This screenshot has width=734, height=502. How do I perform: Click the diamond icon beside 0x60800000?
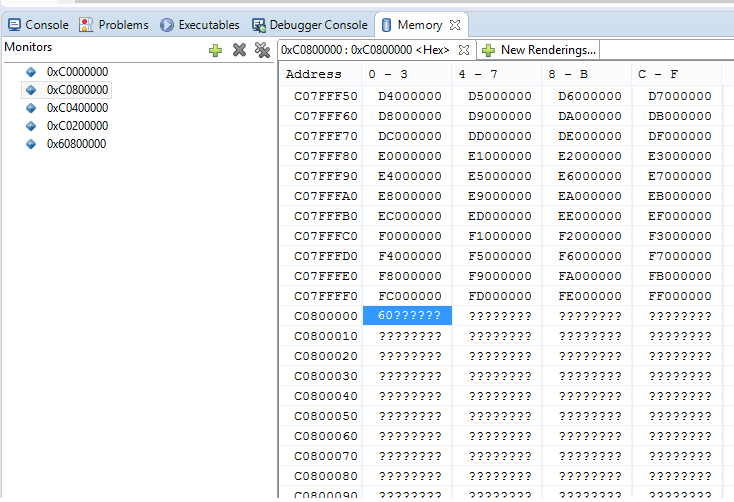point(31,144)
